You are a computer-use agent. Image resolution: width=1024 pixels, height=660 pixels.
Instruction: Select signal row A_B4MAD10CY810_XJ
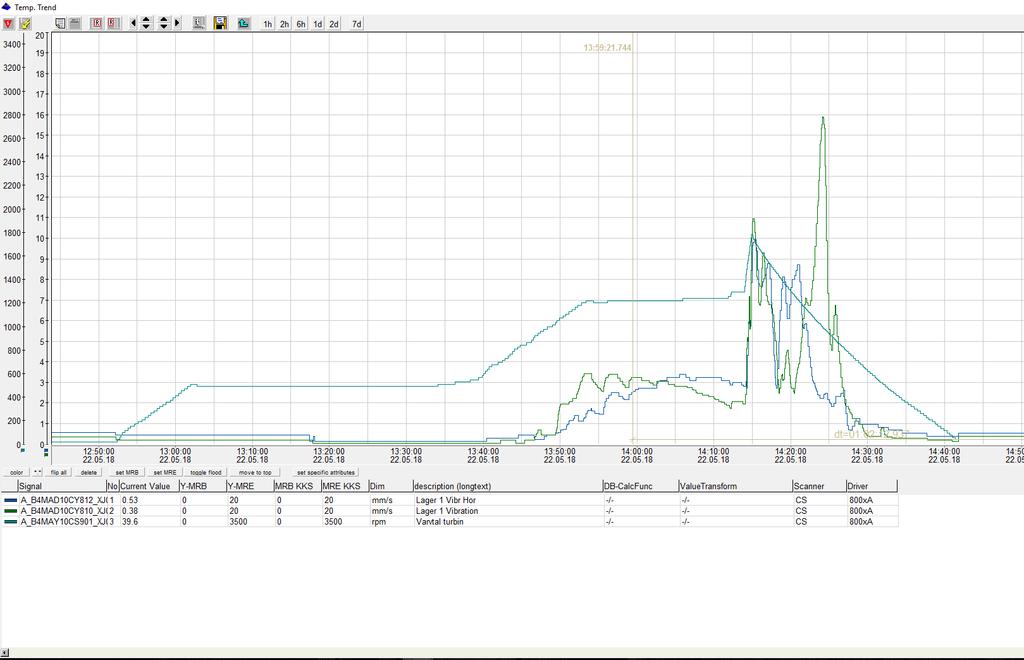[450, 511]
